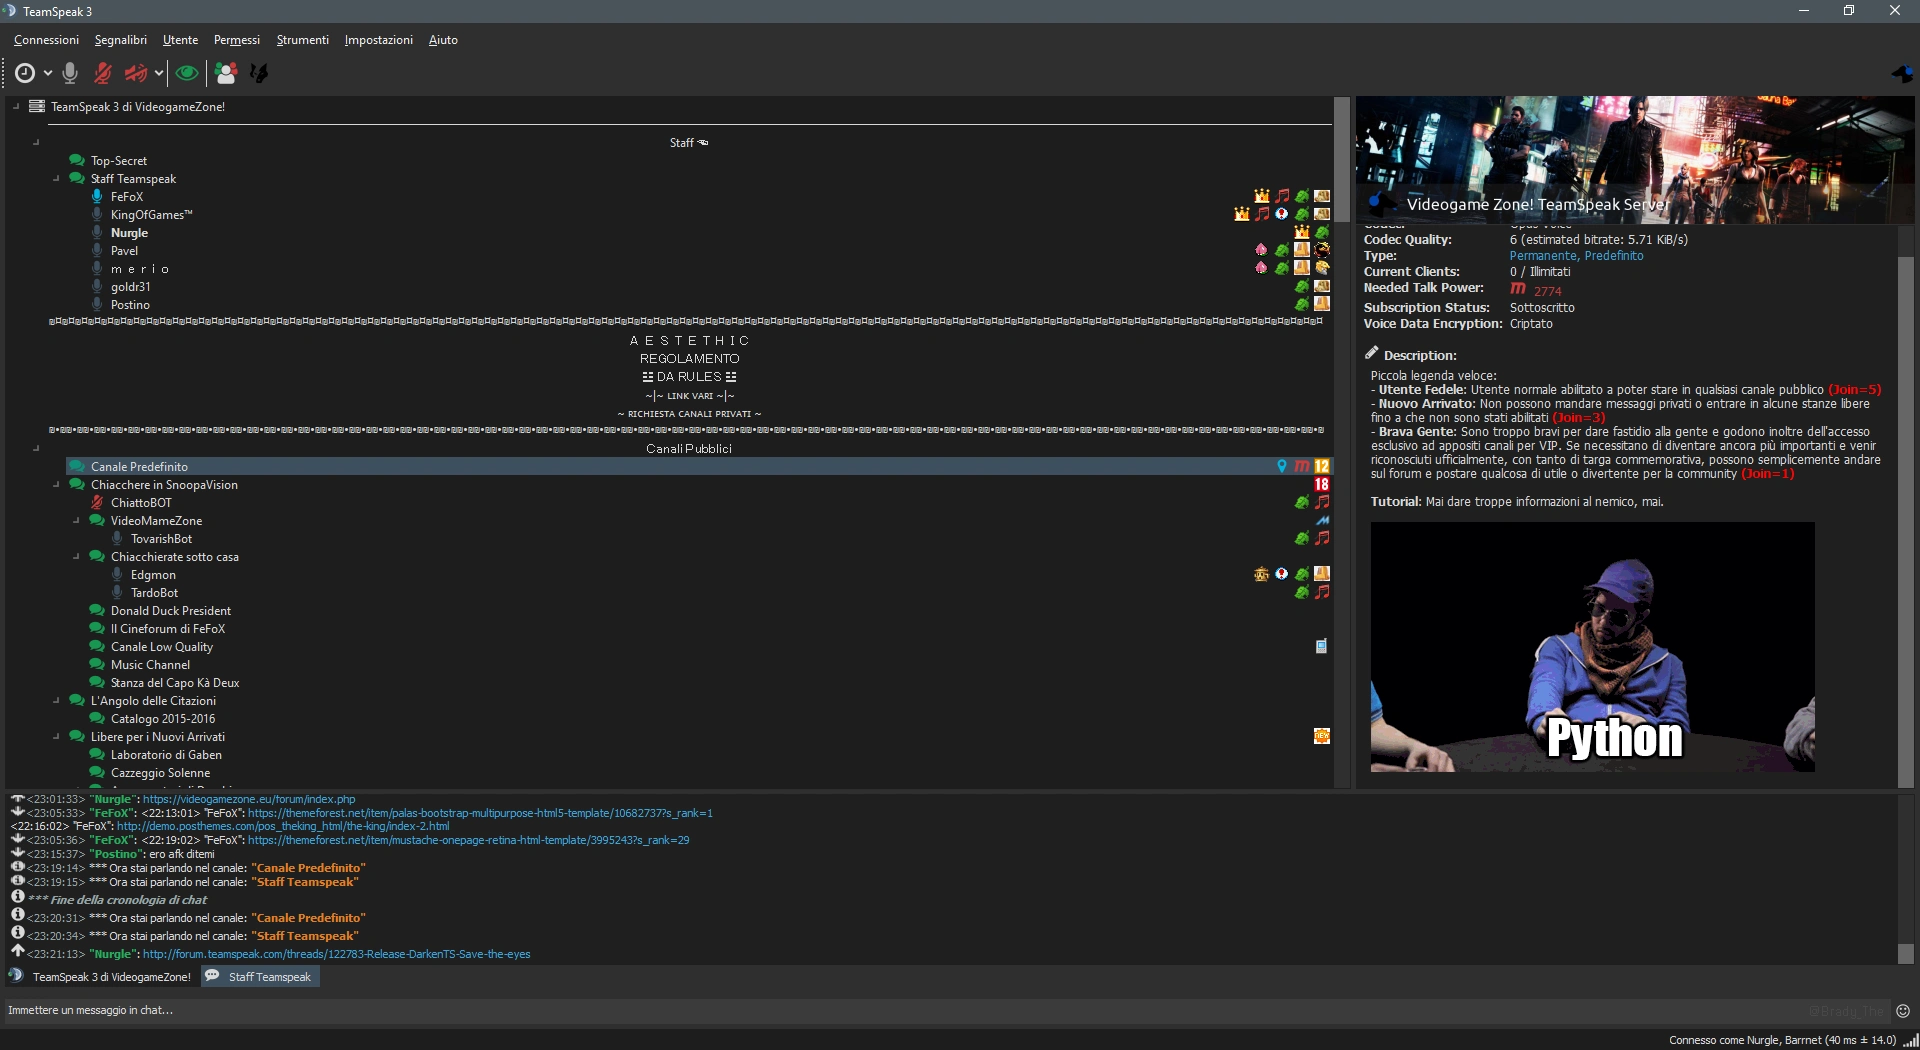The width and height of the screenshot is (1920, 1050).
Task: Open the demo.posthemes.com link in chat
Action: pos(283,826)
